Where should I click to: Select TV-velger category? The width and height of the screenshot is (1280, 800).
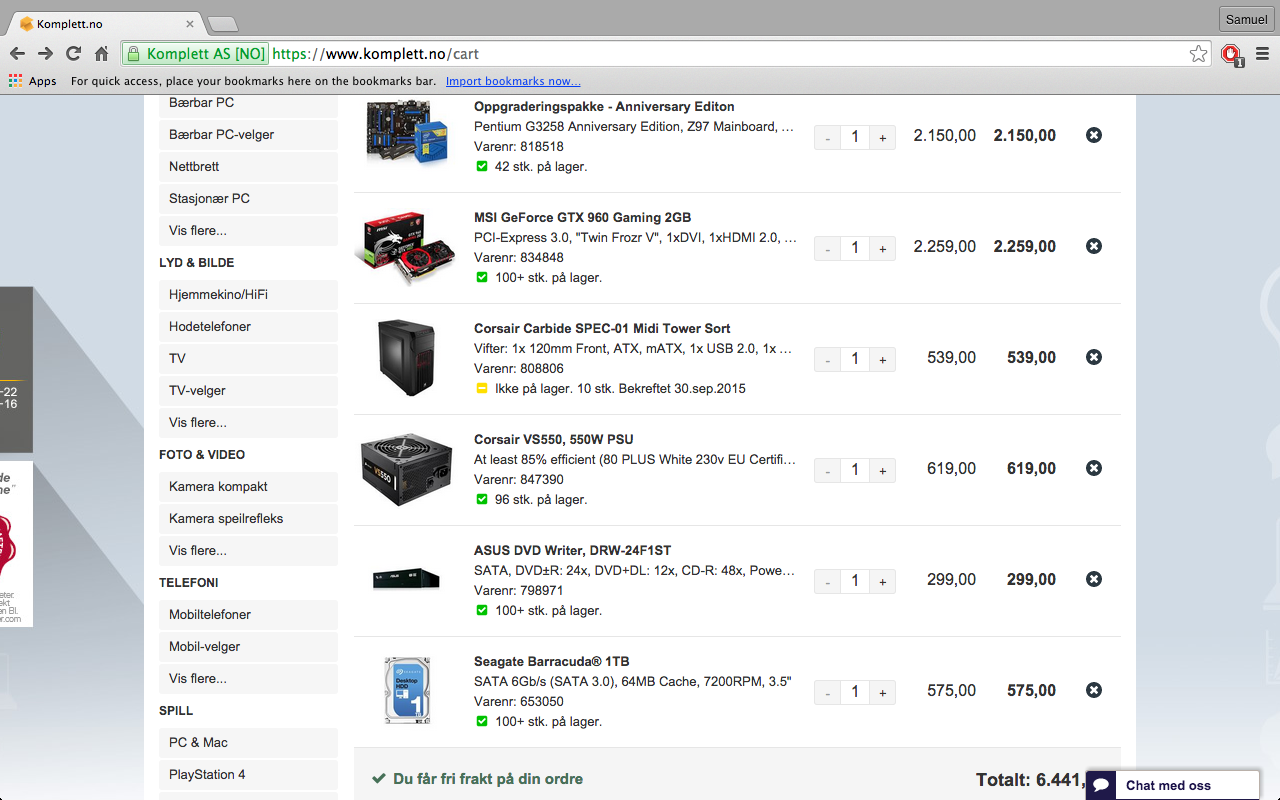pos(248,390)
